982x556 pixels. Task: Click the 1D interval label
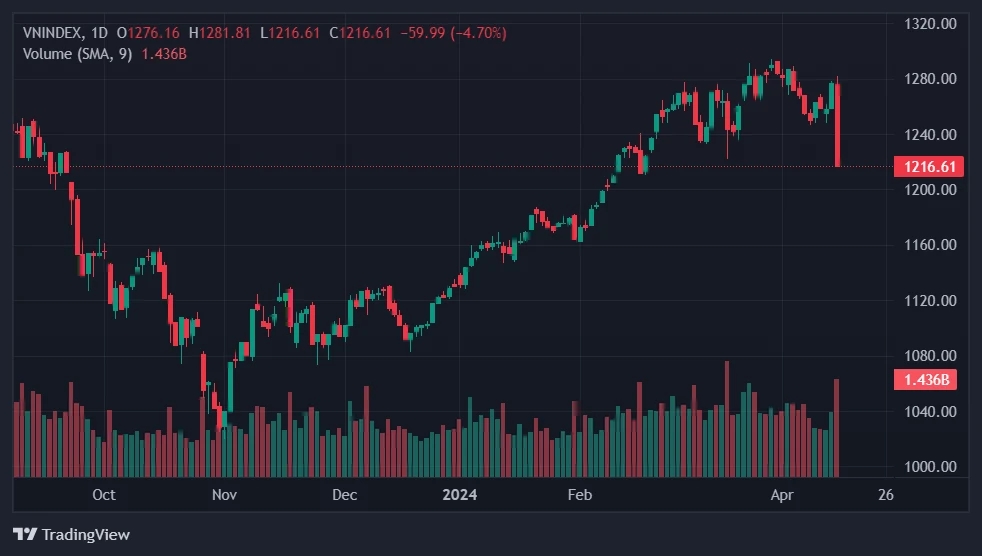pyautogui.click(x=99, y=33)
